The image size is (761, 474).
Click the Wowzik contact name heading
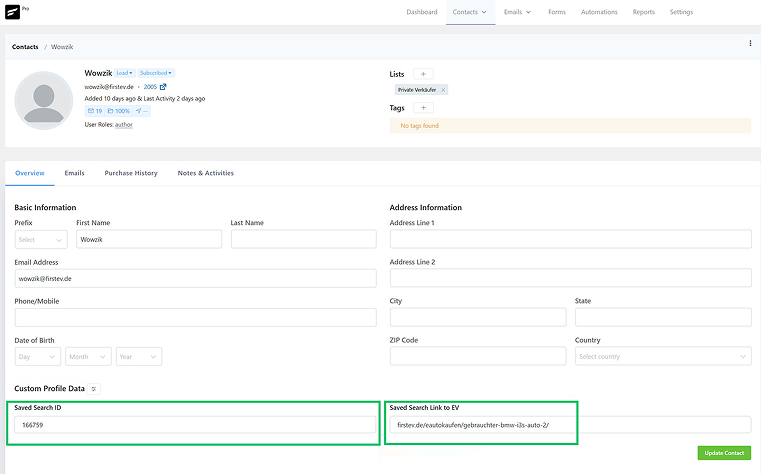(98, 73)
